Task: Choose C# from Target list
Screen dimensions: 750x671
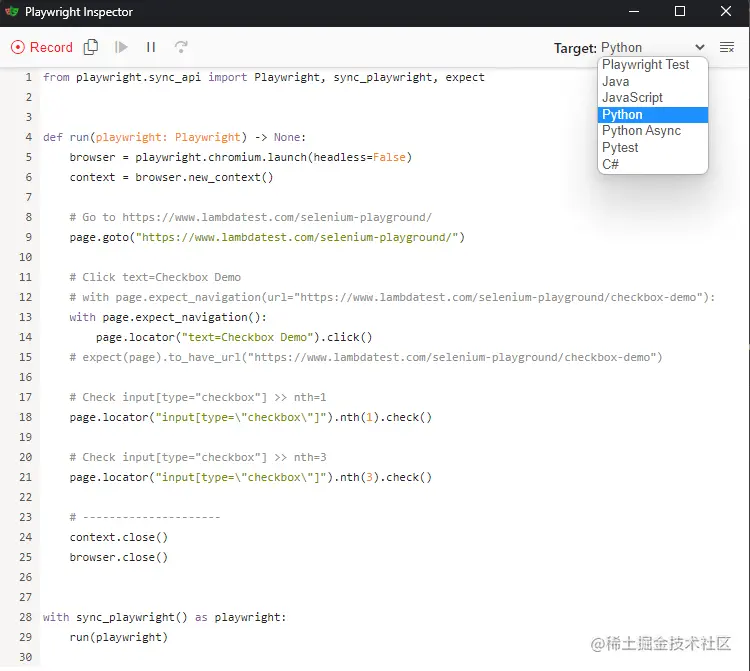Action: tap(652, 164)
